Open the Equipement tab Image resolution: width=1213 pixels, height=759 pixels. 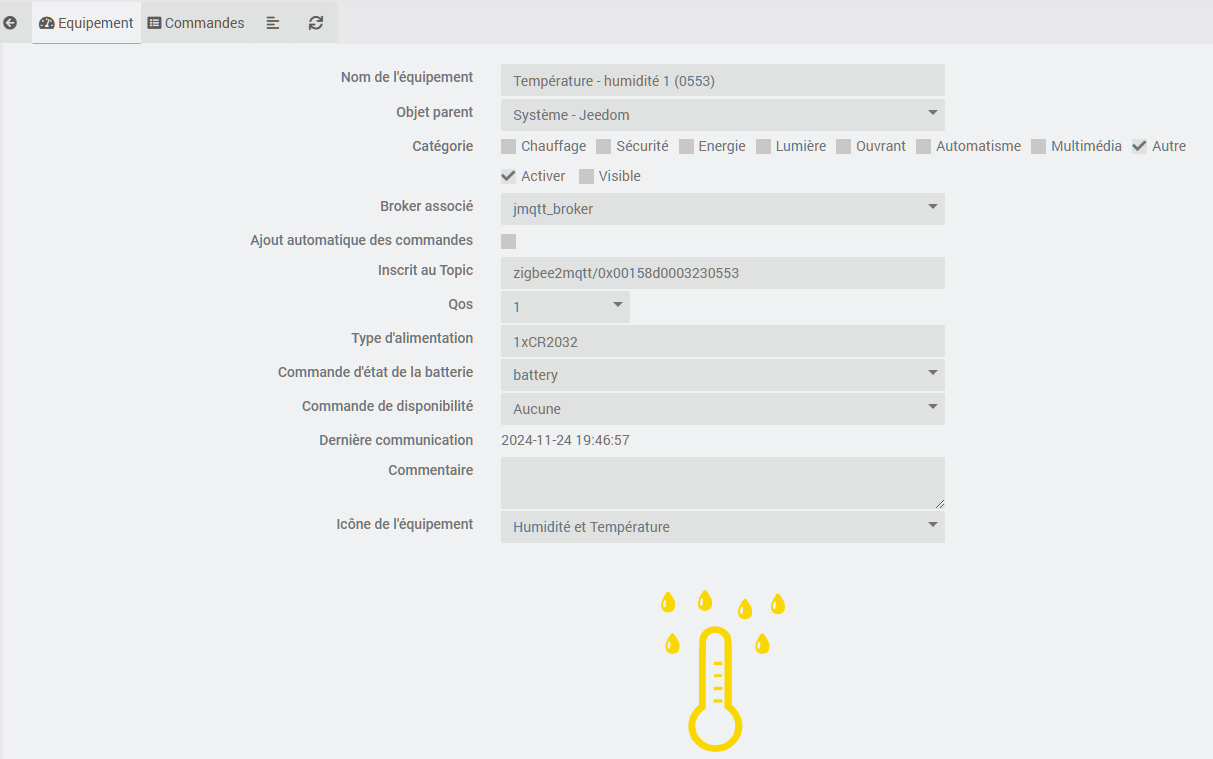click(x=86, y=23)
